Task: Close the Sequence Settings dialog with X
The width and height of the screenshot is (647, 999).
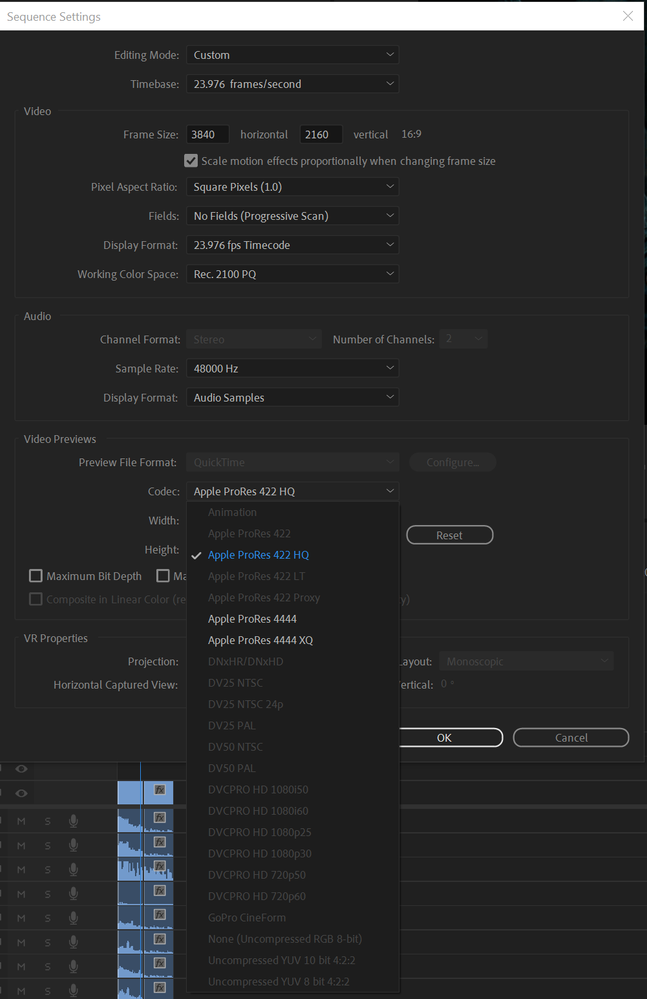Action: tap(628, 16)
